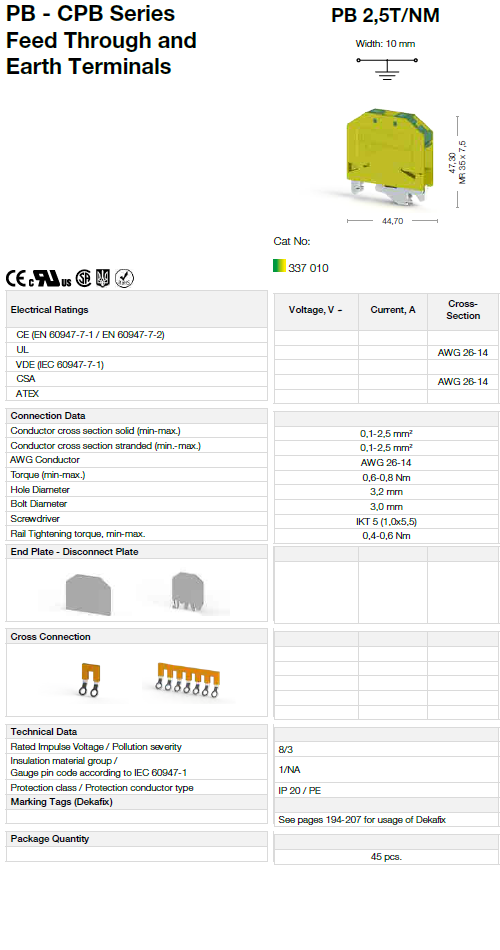The height and width of the screenshot is (950, 500).
Task: Click the green-yellow swatch beside 337 010
Action: click(279, 266)
